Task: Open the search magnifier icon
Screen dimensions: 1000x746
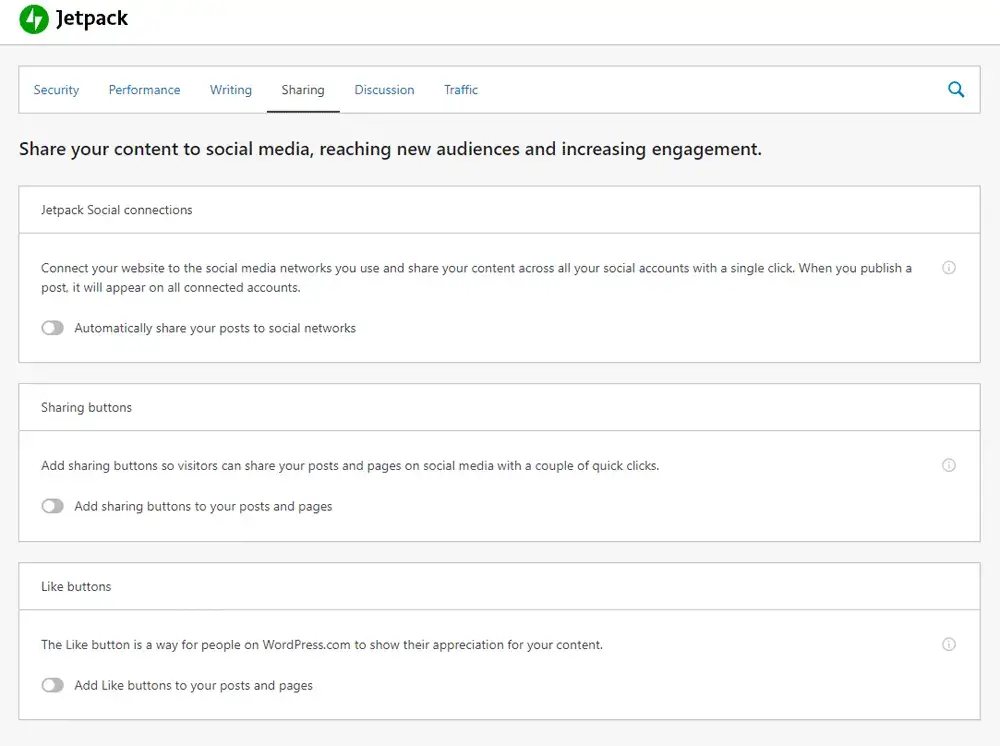Action: [x=955, y=89]
